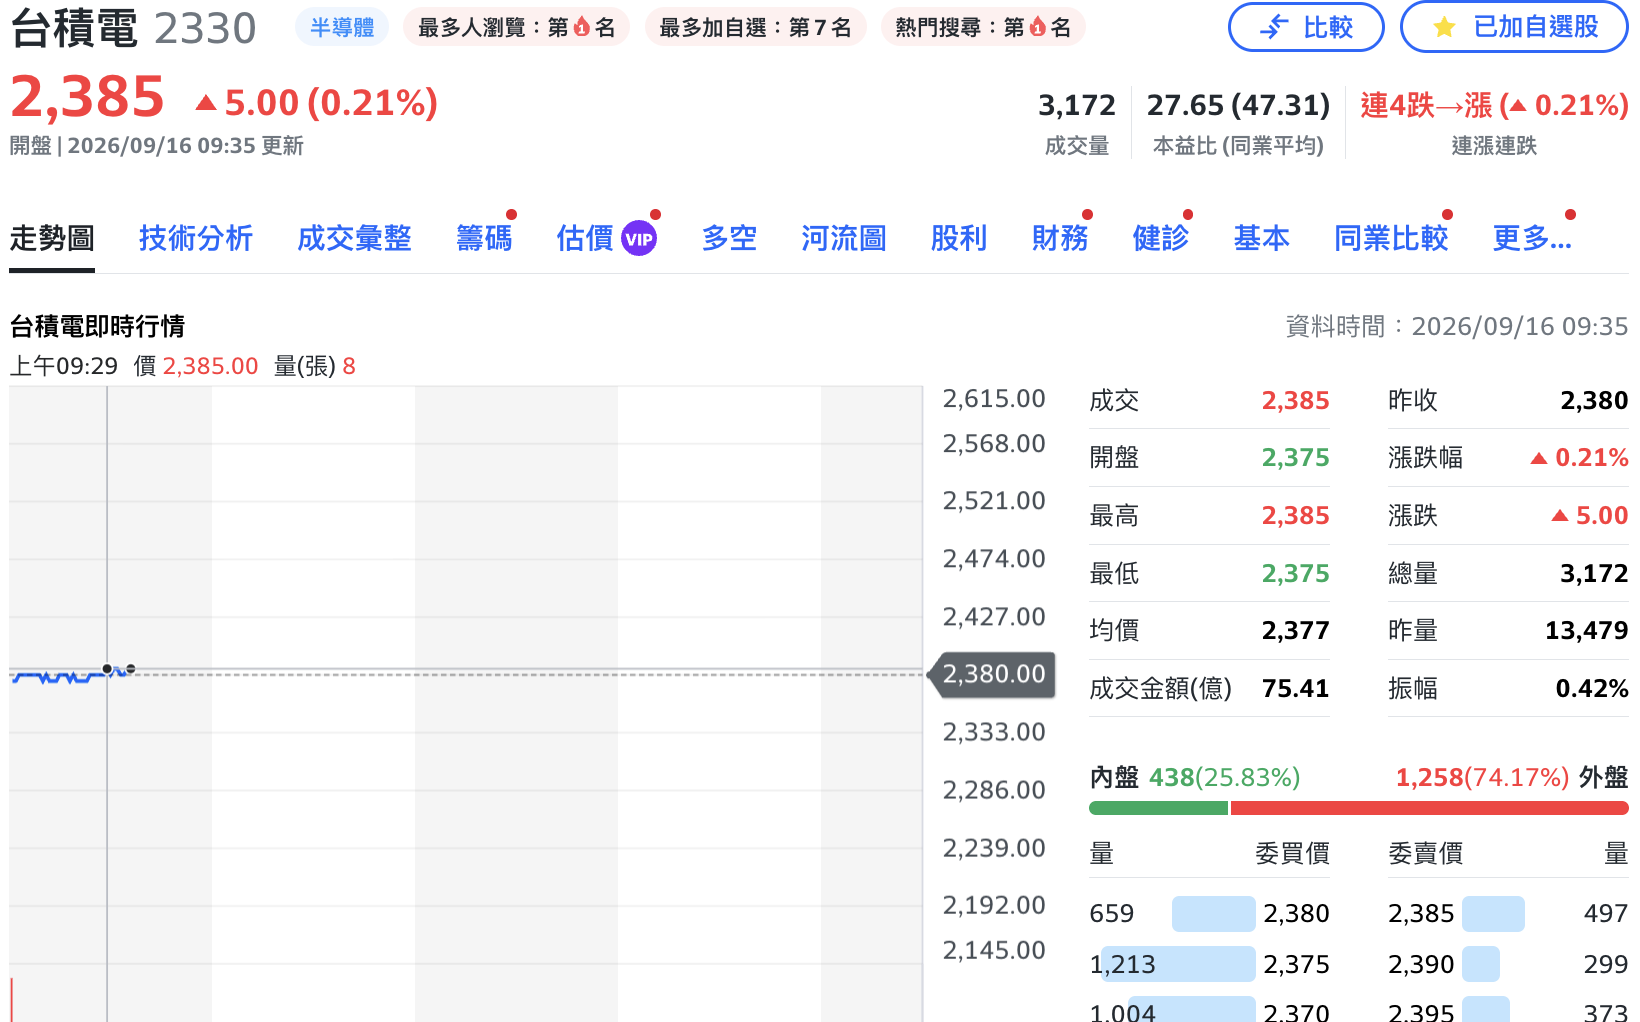
Task: Click ask quantity 497 in order book
Action: click(1606, 914)
